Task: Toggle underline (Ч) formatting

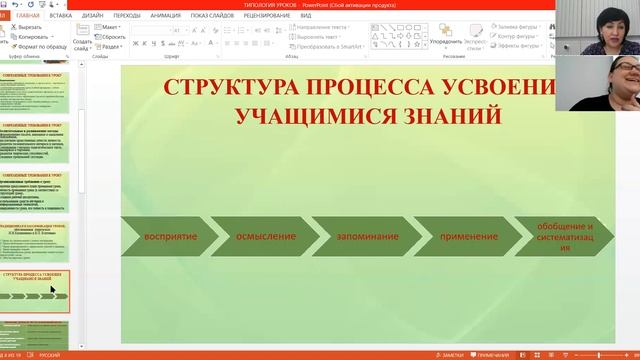Action: click(153, 43)
